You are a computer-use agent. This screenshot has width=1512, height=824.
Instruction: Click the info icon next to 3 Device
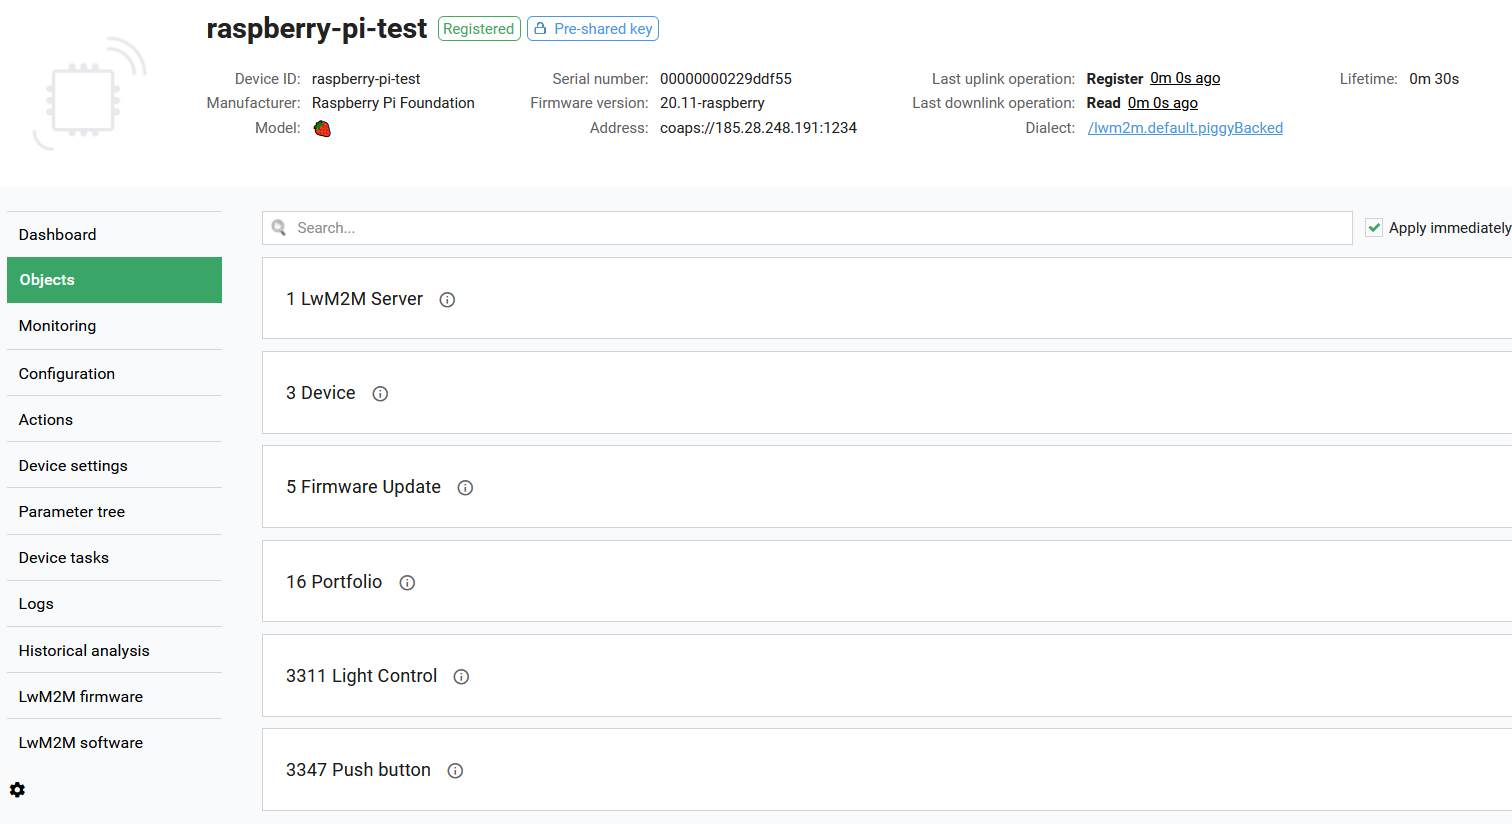(x=380, y=394)
